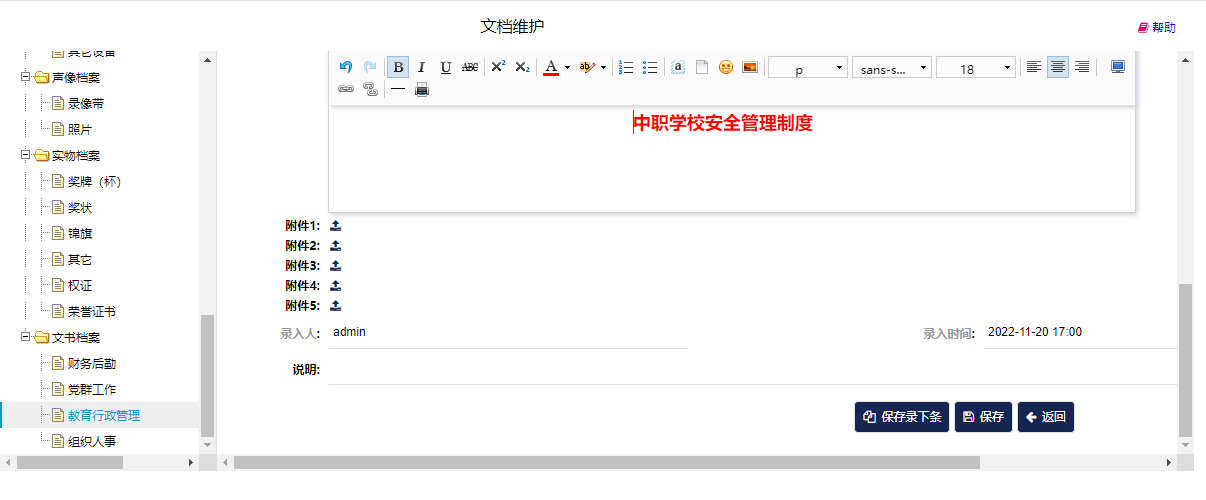This screenshot has height=500, width=1206.
Task: Insert an image into the editor
Action: [x=750, y=67]
